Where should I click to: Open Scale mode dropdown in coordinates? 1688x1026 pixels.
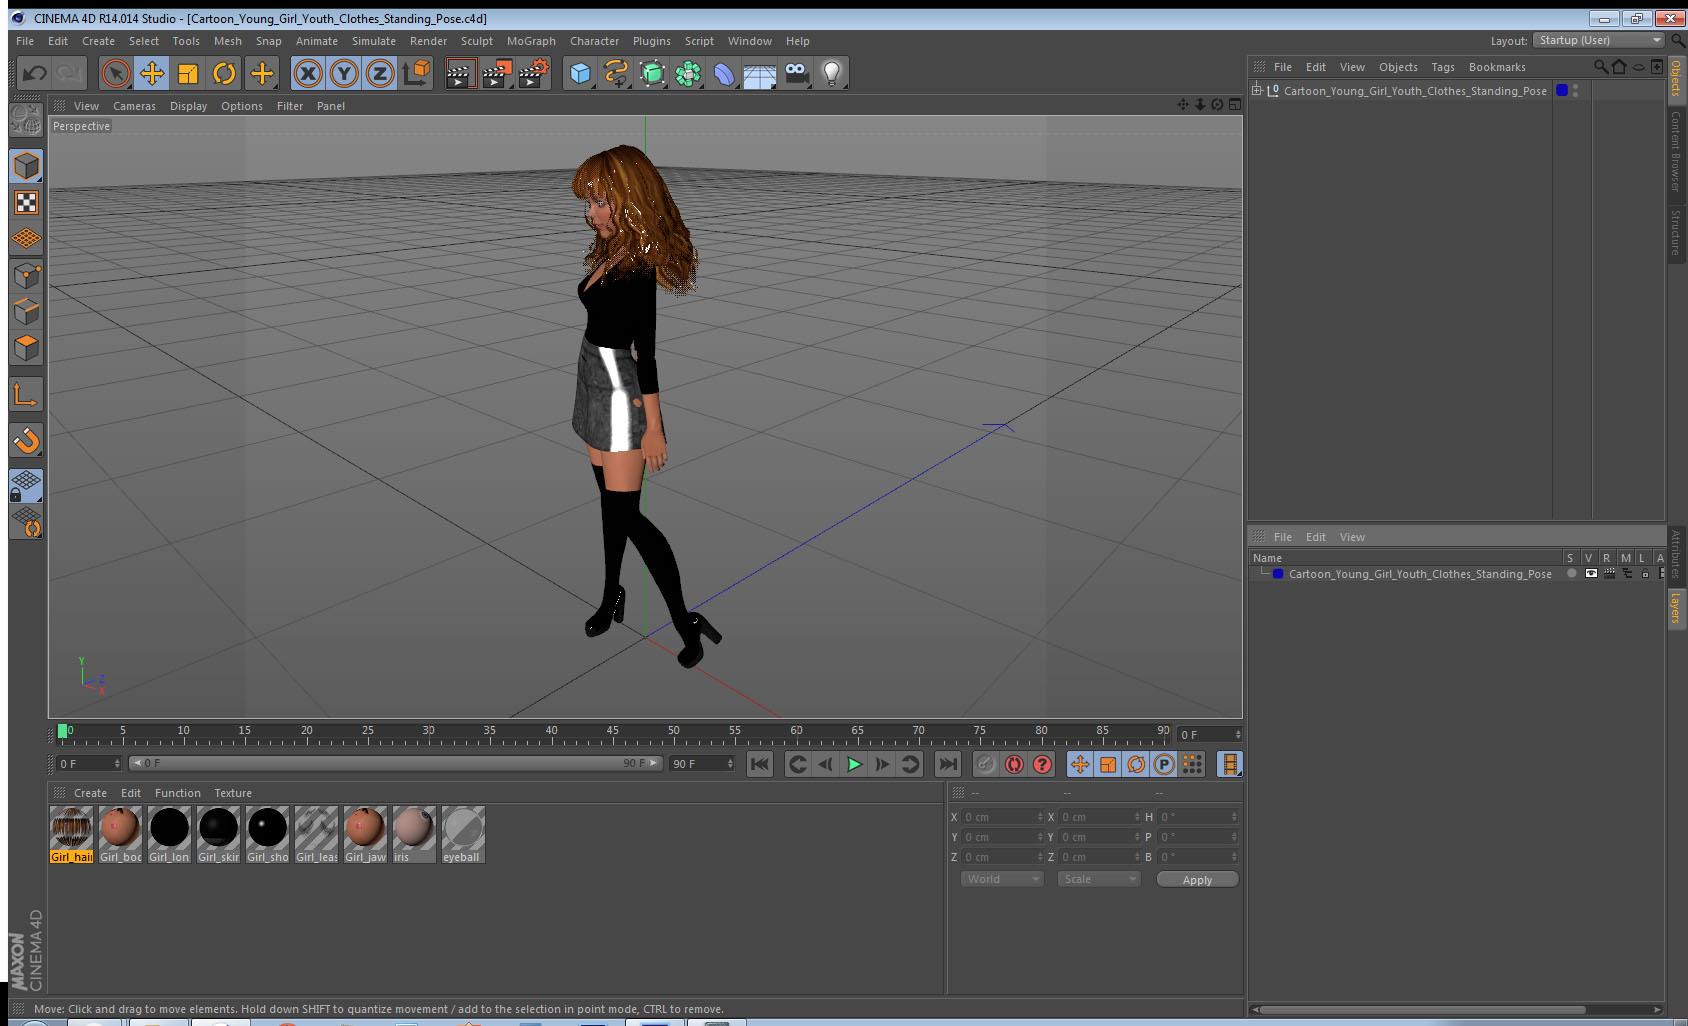[1098, 879]
